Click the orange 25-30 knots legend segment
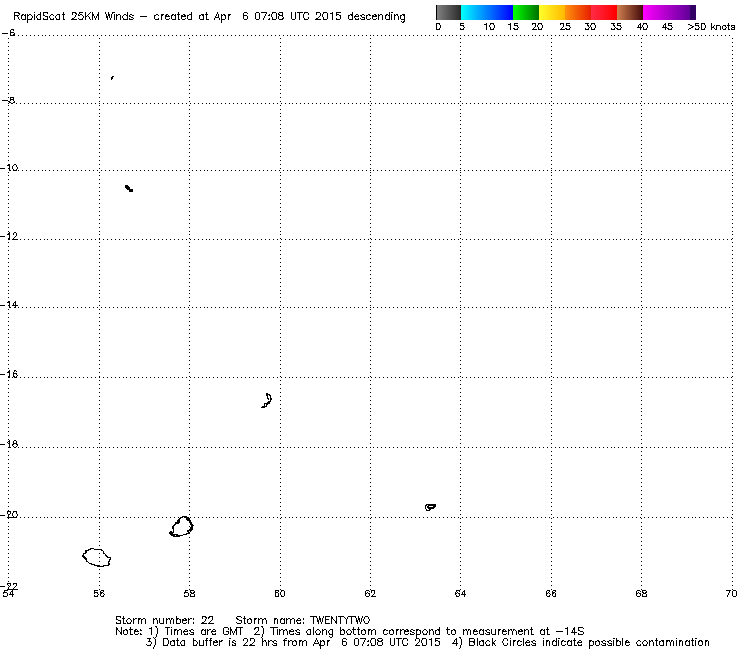Screen dimensions: 740x650 tap(578, 12)
